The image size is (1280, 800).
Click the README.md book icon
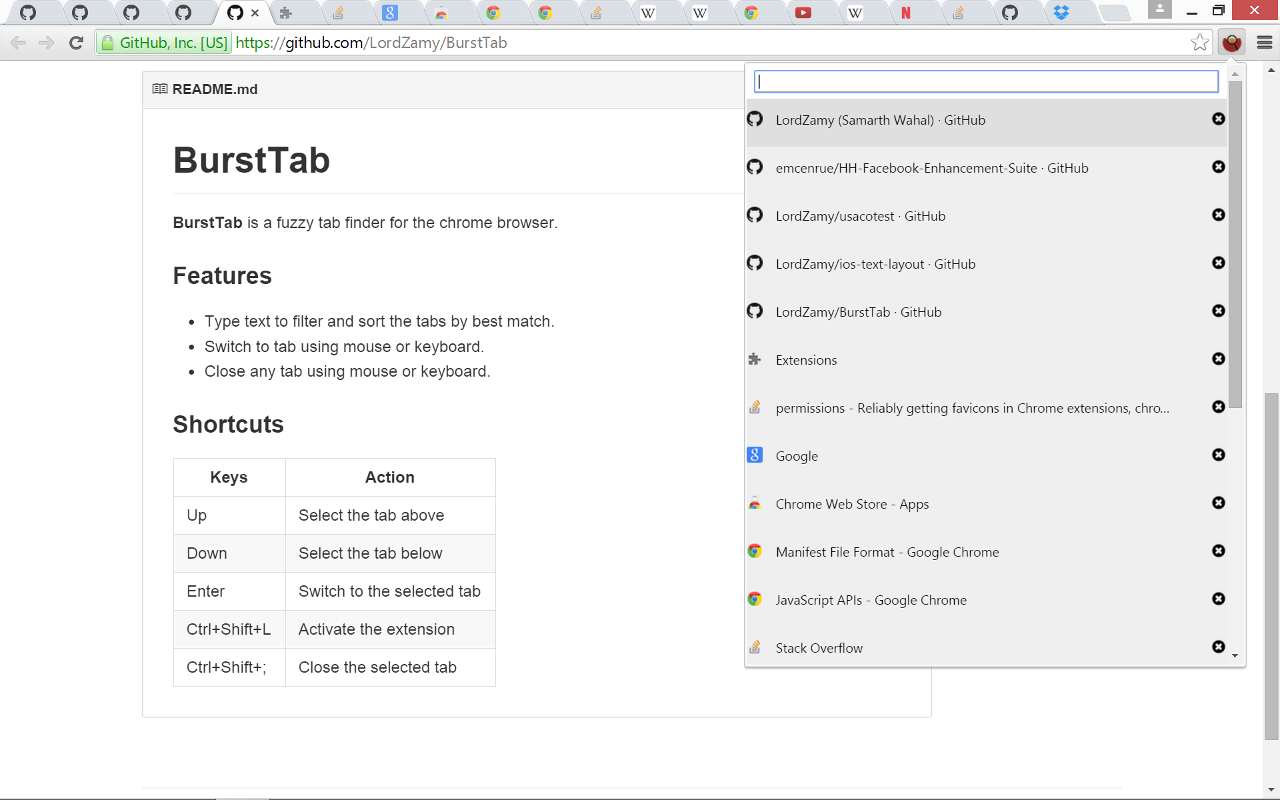click(x=160, y=89)
